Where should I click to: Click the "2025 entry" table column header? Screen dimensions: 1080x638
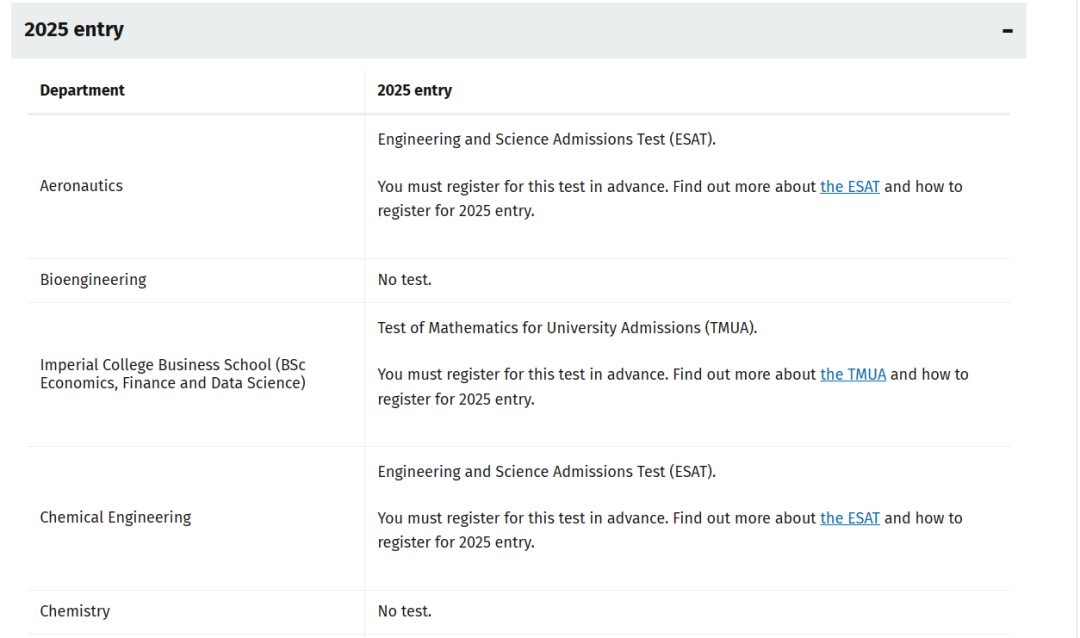(414, 90)
